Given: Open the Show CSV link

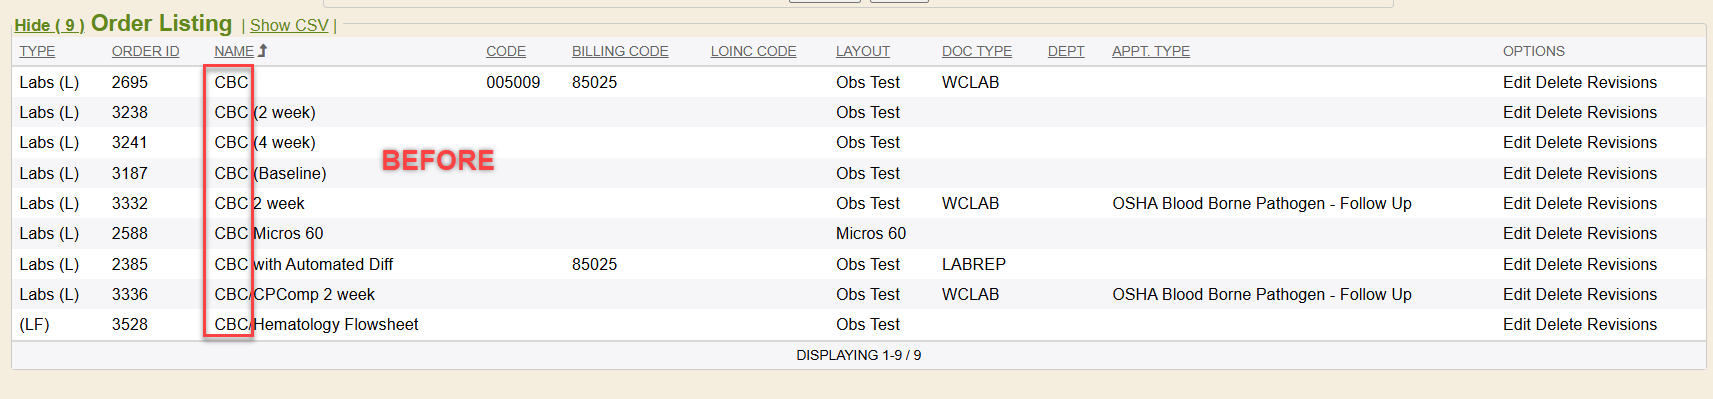Looking at the screenshot, I should click(x=289, y=25).
